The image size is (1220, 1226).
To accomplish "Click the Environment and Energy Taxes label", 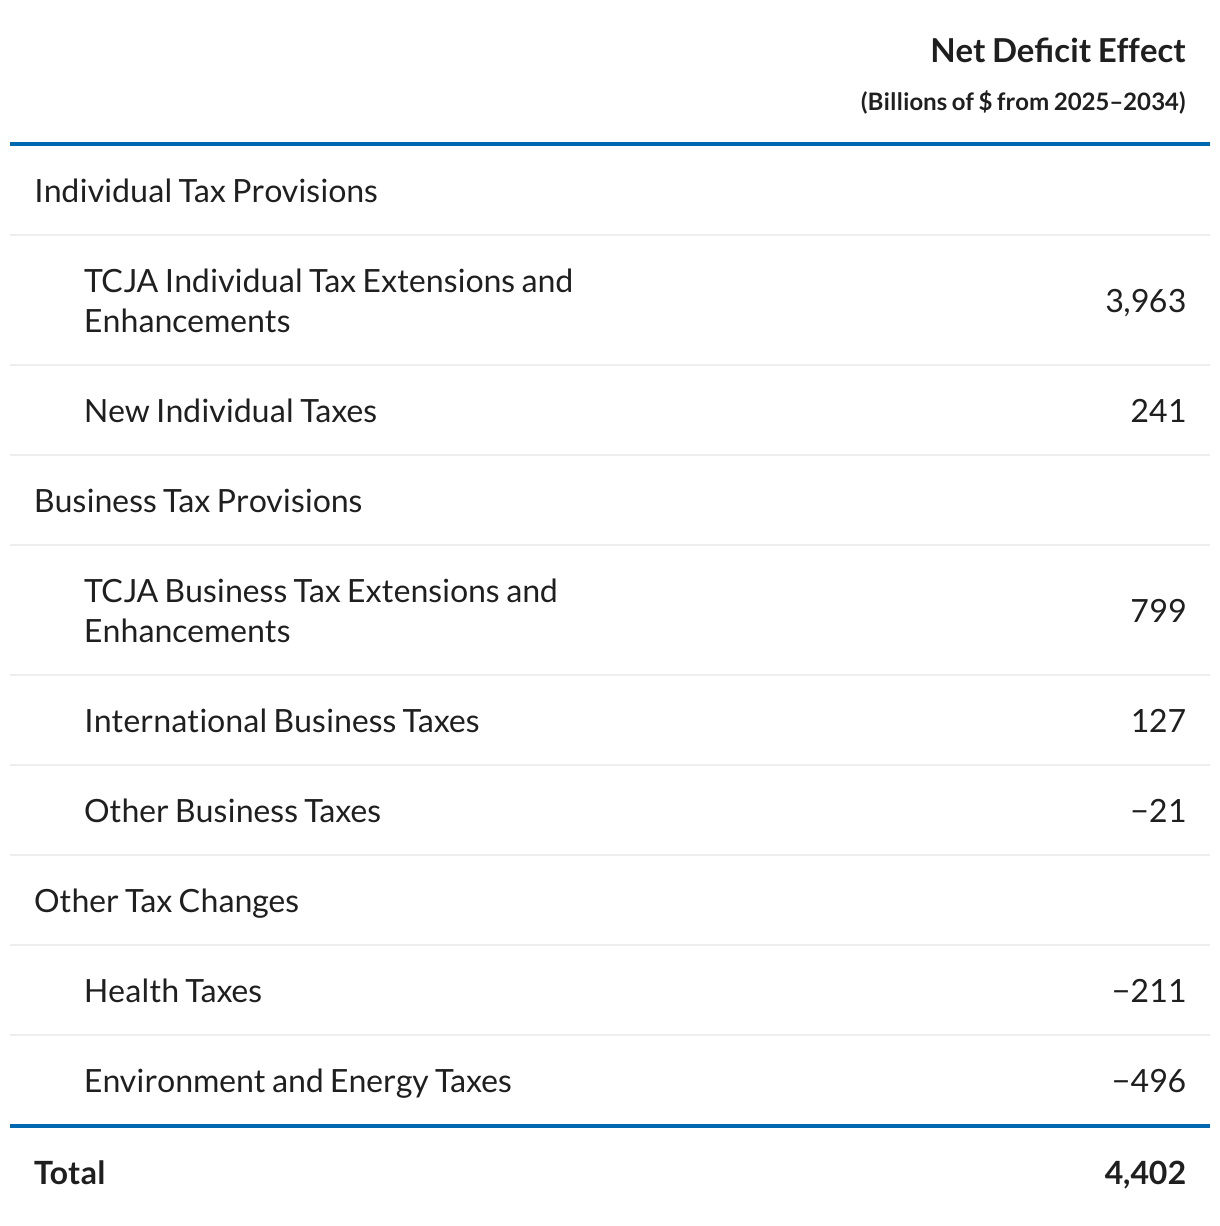I will 297,1081.
